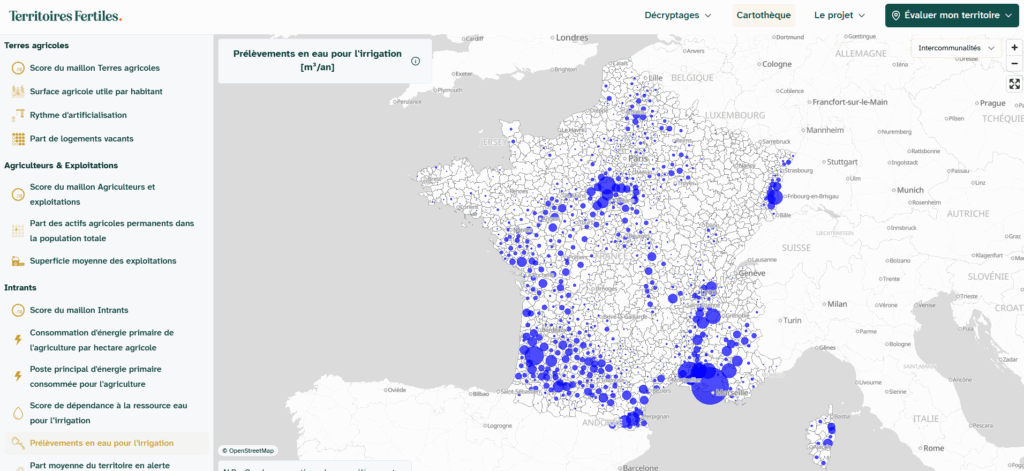This screenshot has height=471, width=1024.
Task: Zoom in on the map
Action: point(1014,48)
